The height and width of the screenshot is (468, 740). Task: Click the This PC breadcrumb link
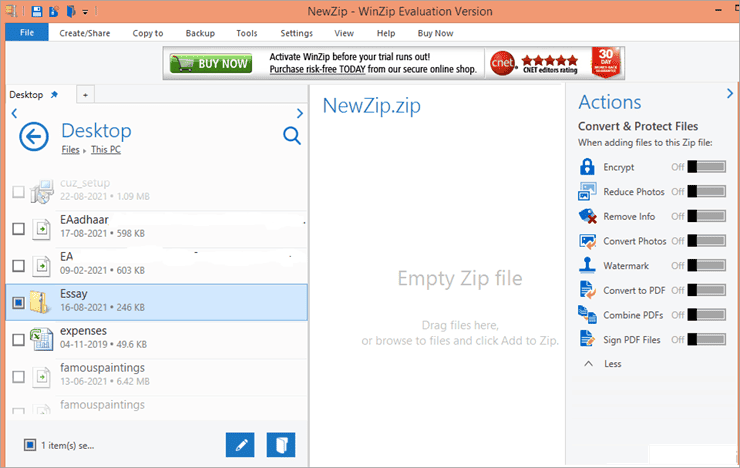tap(106, 150)
